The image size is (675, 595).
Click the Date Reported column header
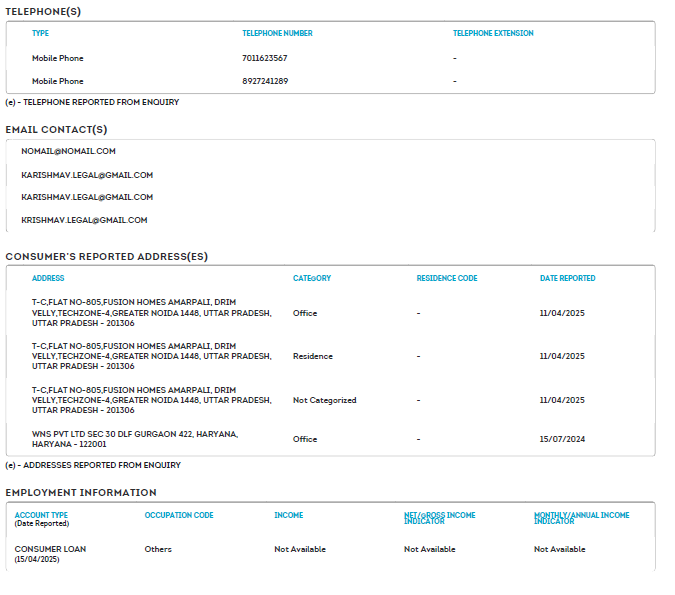567,278
